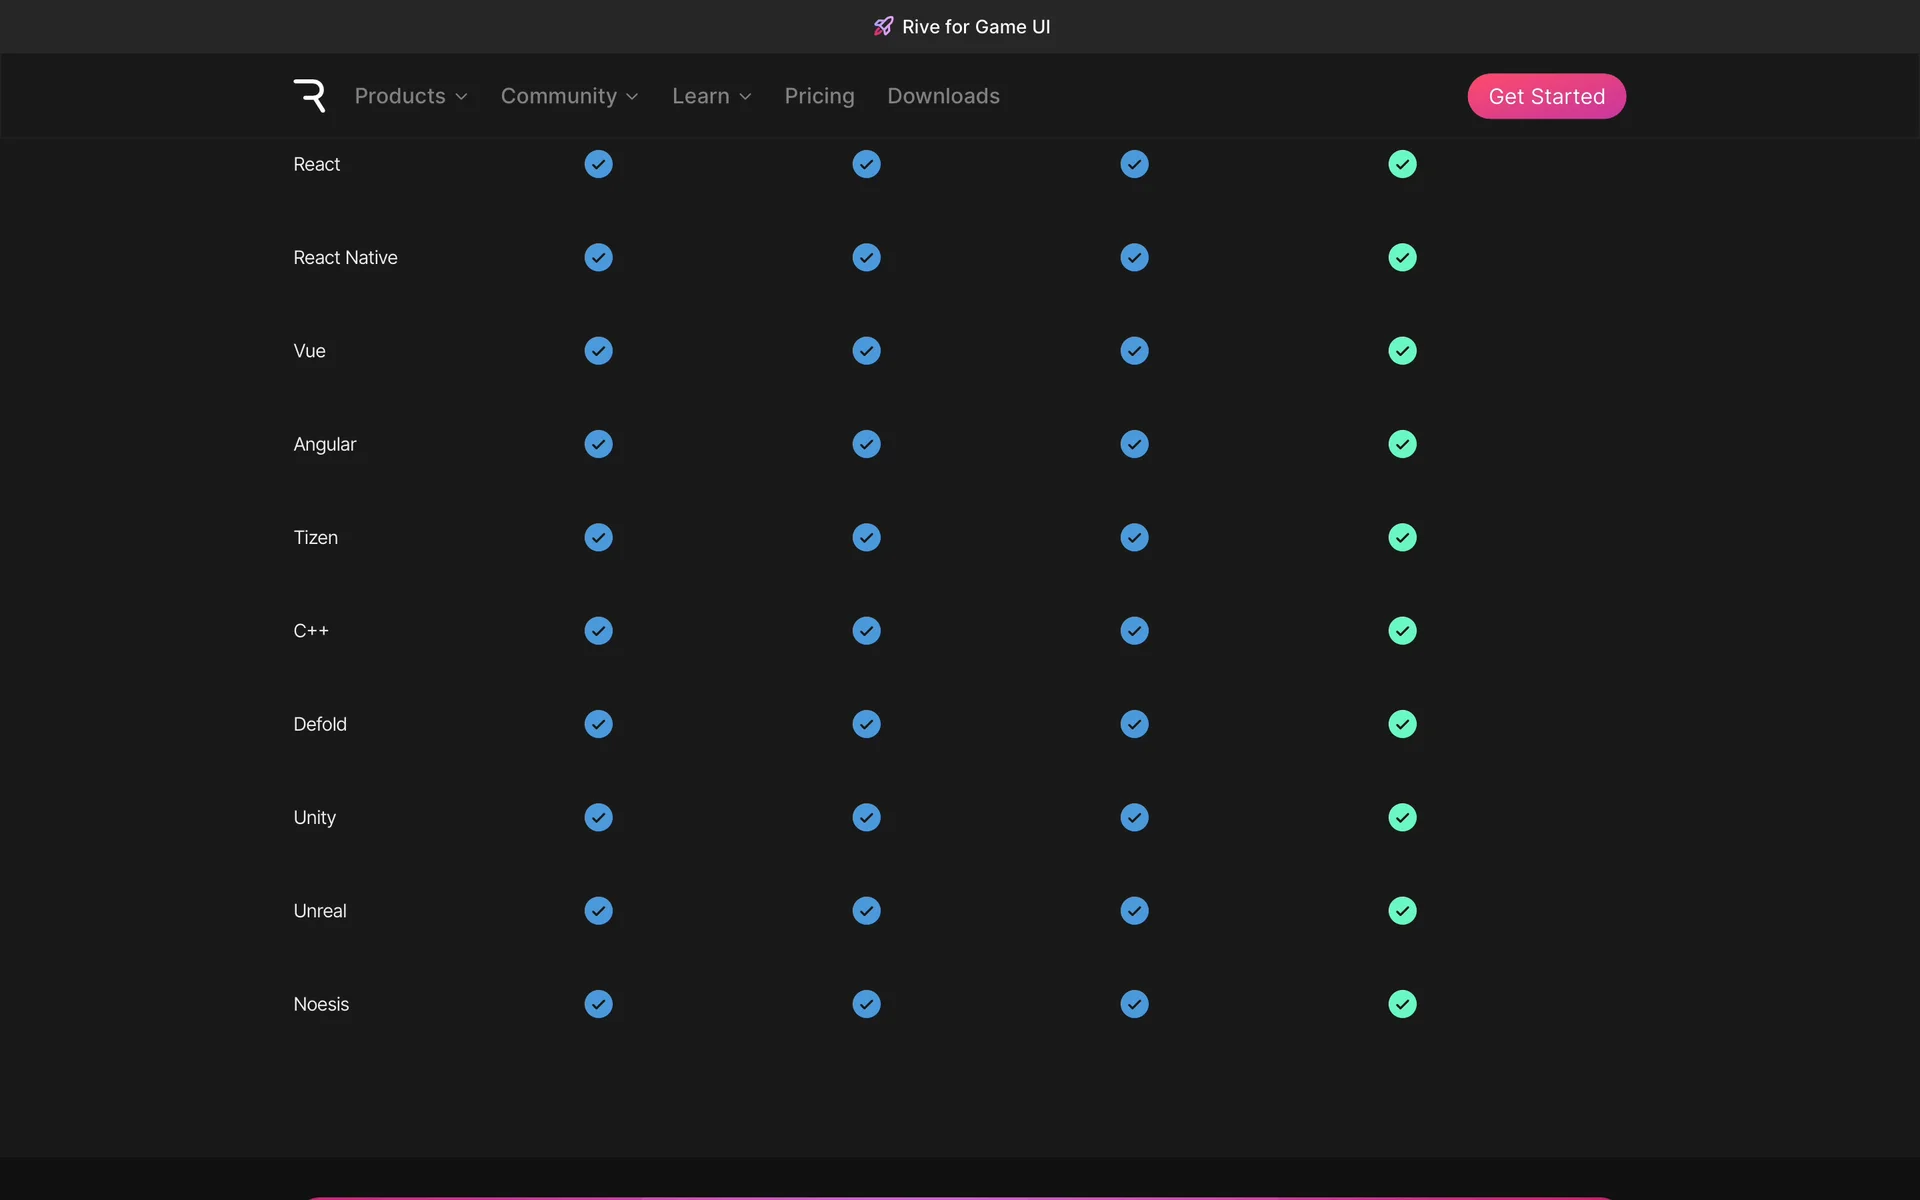Click first blue checkmark in Unity row
Screen dimensions: 1920x1200
[598, 818]
